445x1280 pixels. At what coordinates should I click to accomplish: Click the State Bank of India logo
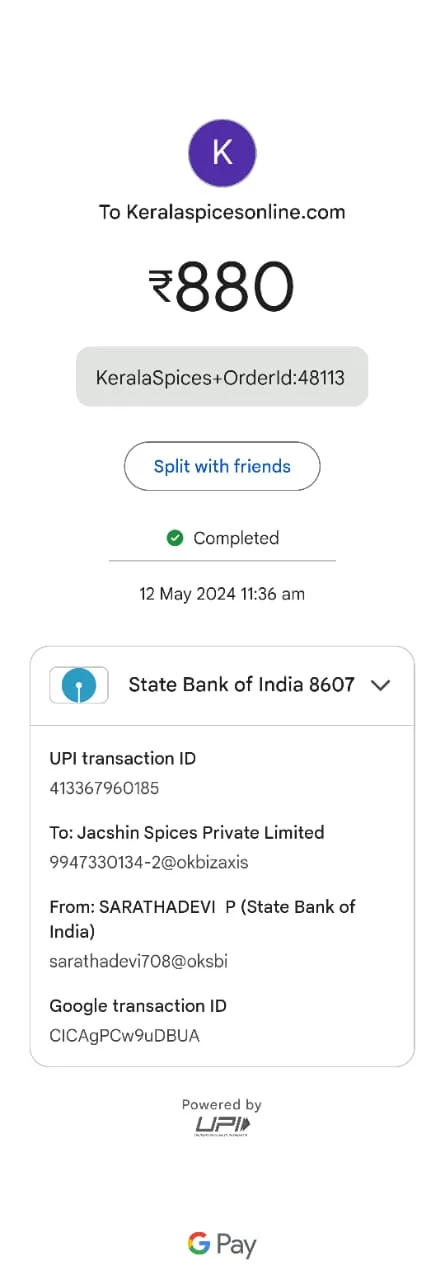(79, 685)
